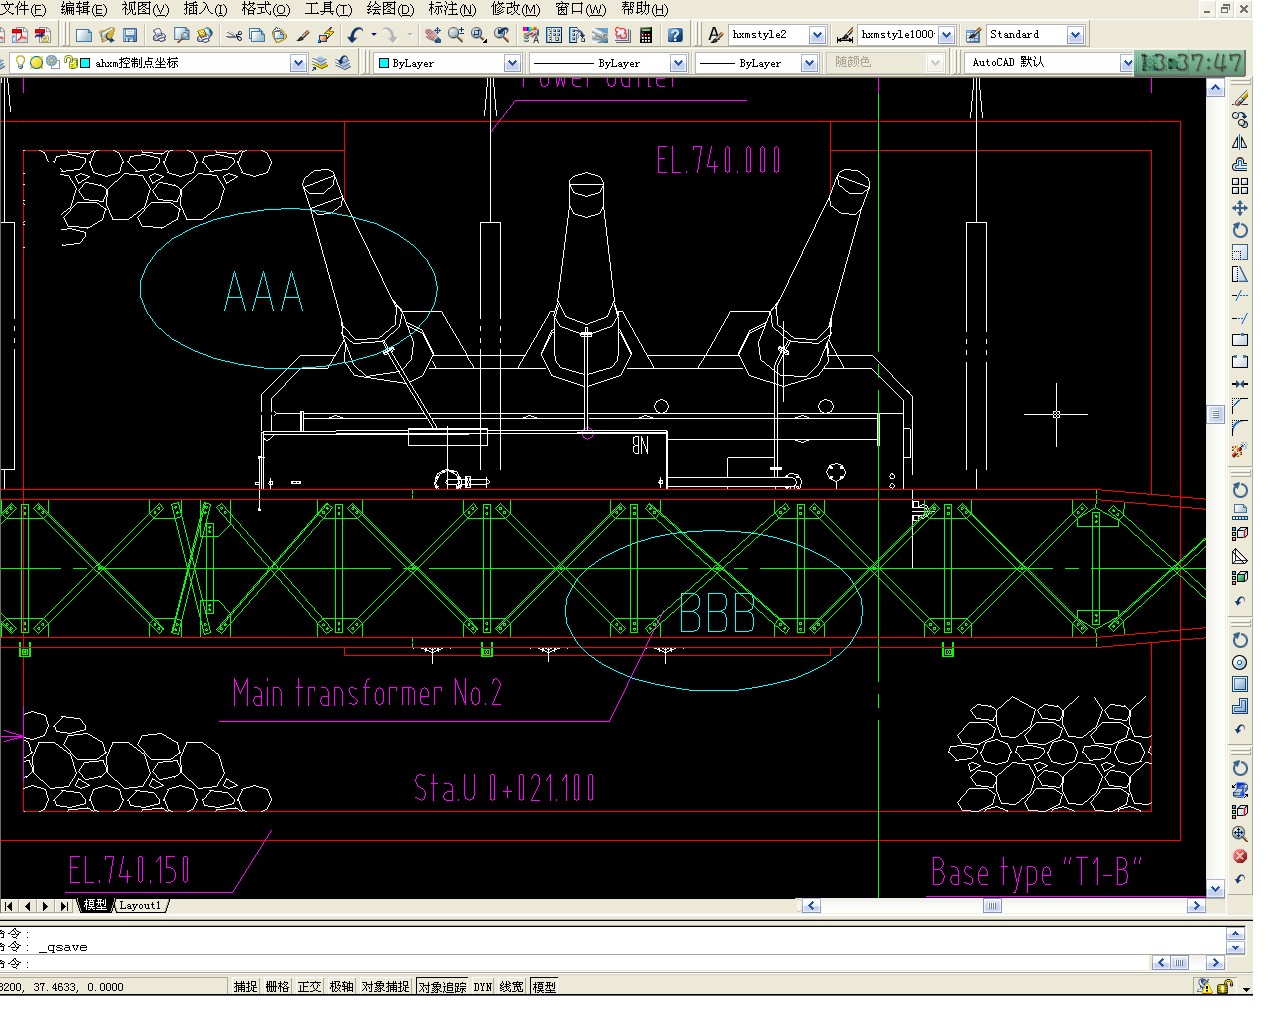Toggle 线宽 lineweight display in status bar
1280x1024 pixels.
tap(512, 987)
